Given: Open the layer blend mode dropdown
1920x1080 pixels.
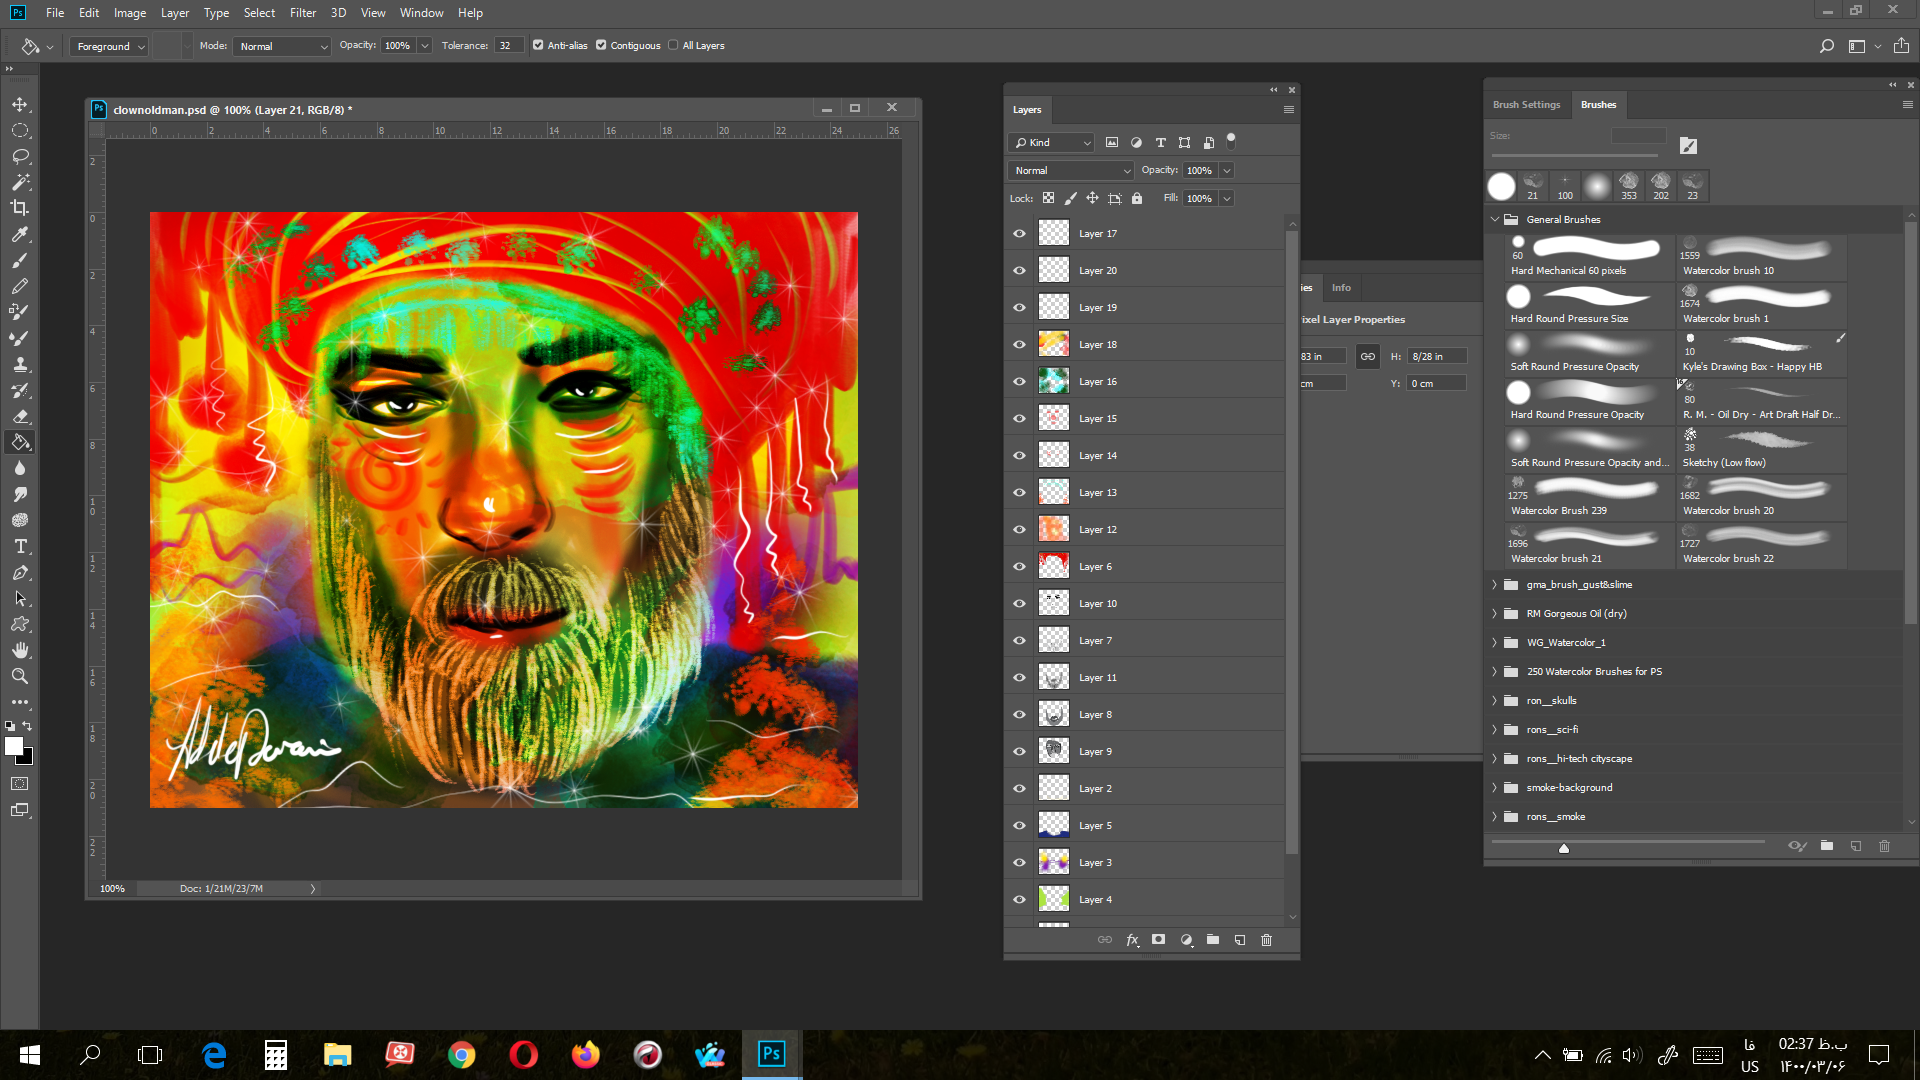Looking at the screenshot, I should tap(1070, 171).
